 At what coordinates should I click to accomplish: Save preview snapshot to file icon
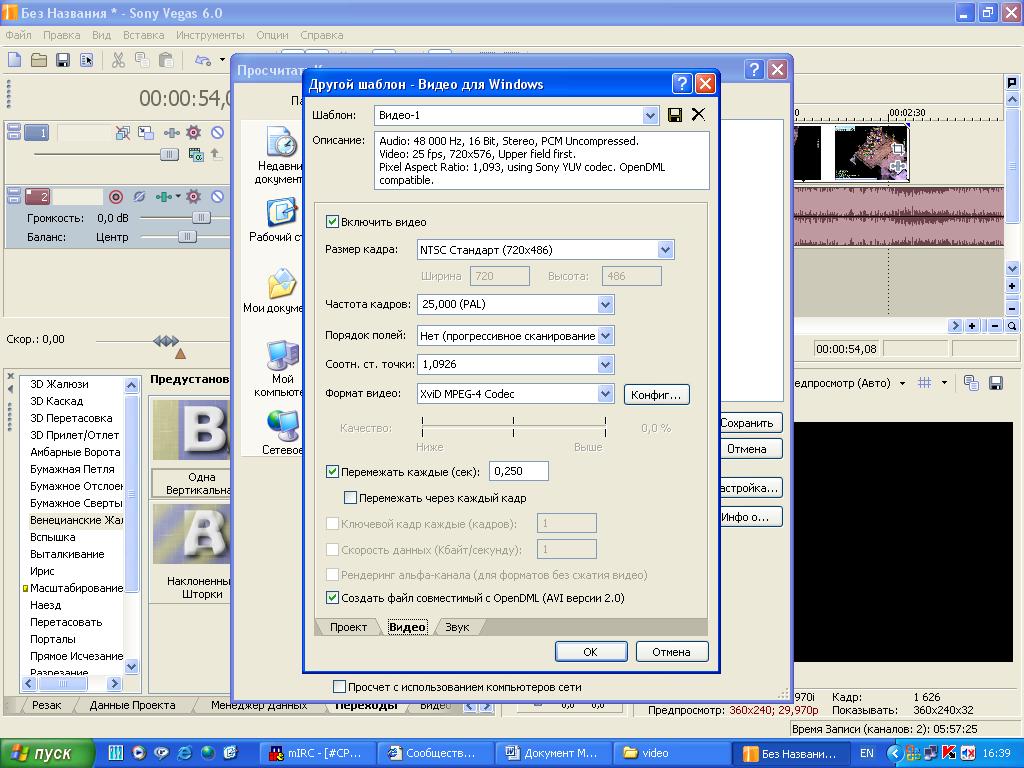995,383
